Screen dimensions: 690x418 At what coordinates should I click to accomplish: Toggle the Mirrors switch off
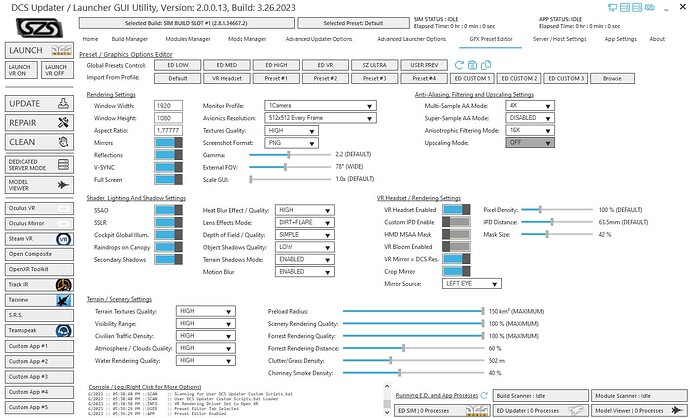pyautogui.click(x=169, y=143)
